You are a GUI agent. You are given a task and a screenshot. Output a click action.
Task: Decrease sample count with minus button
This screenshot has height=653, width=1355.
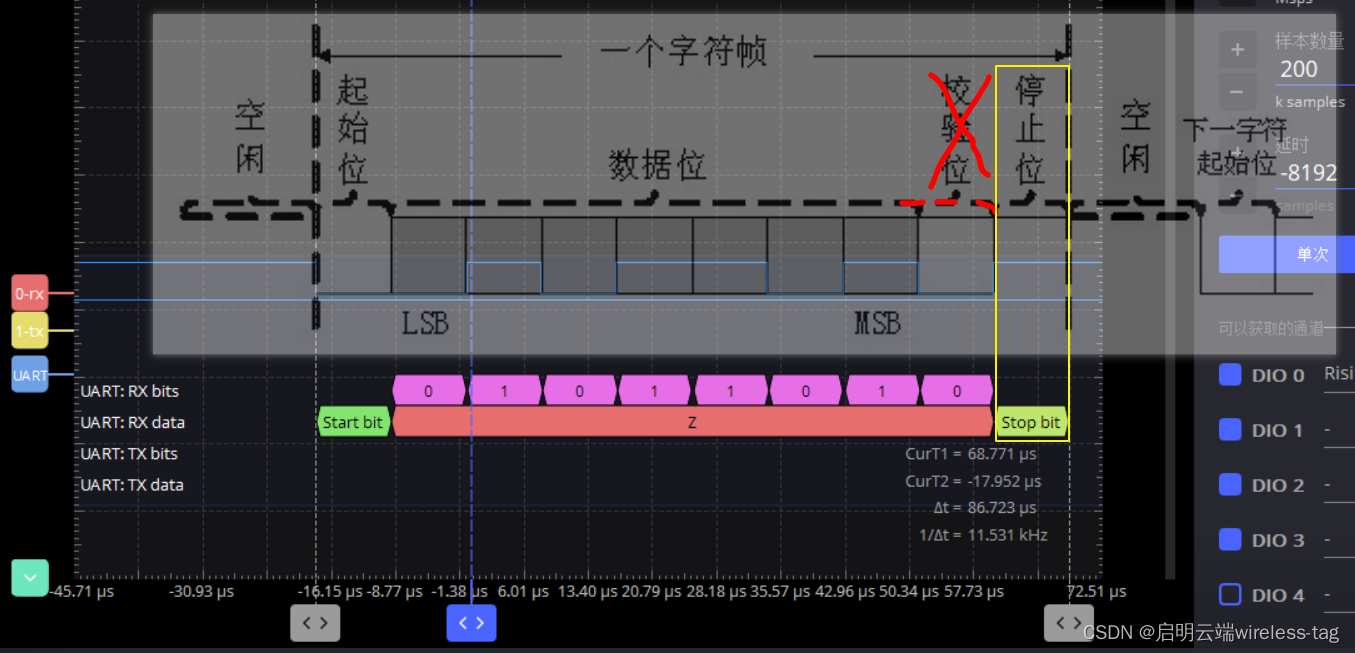1237,92
